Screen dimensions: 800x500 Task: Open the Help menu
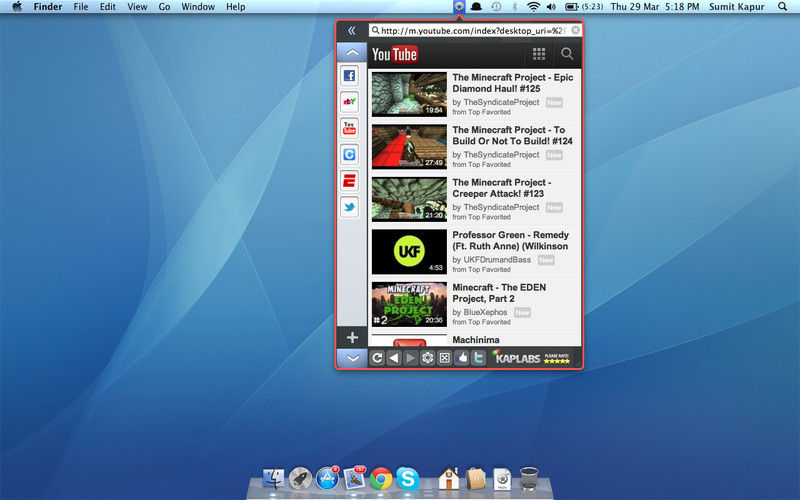236,7
